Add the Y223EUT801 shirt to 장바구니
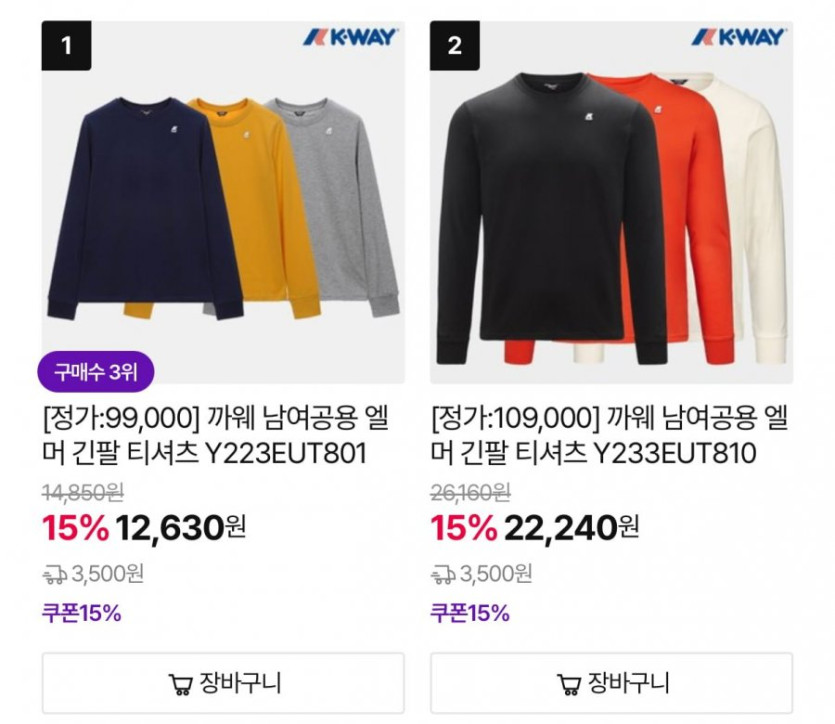 tap(223, 683)
